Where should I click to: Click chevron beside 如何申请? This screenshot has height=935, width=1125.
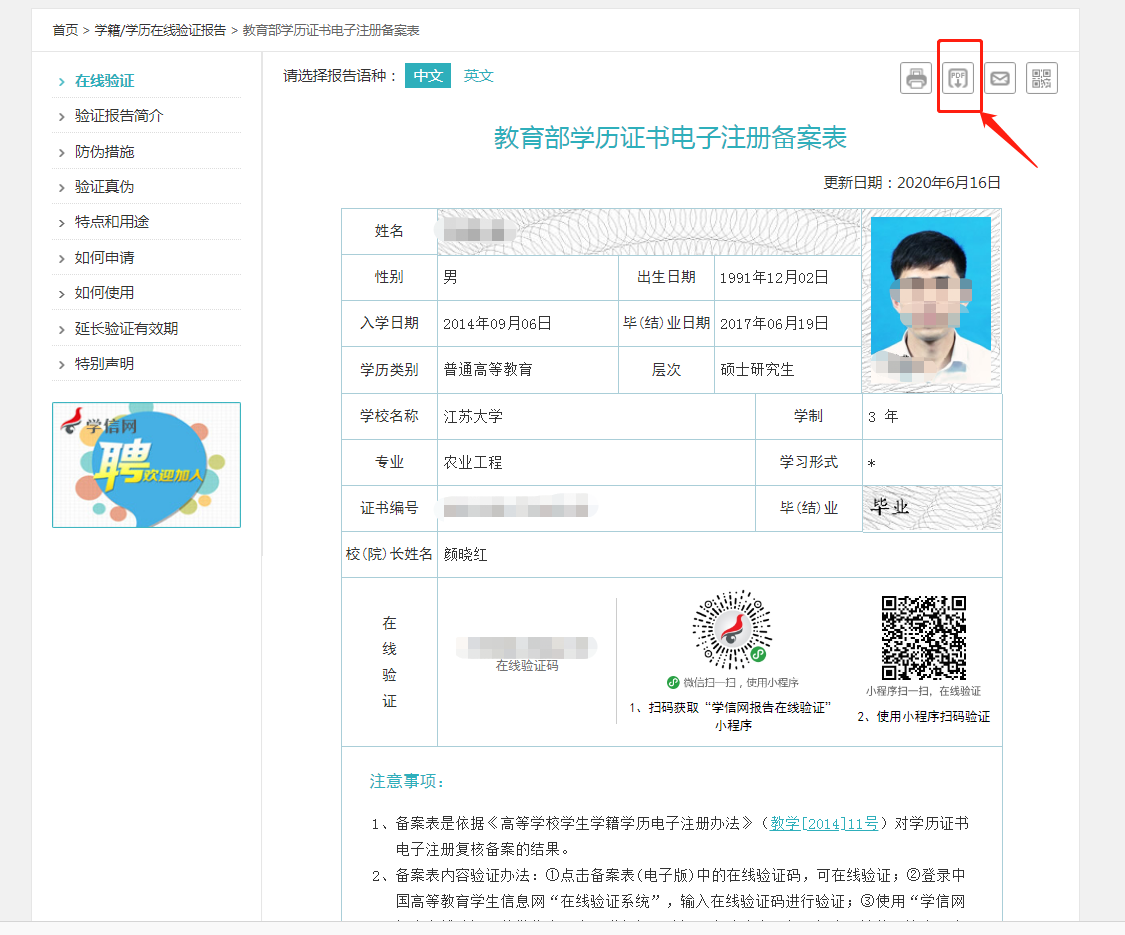62,258
